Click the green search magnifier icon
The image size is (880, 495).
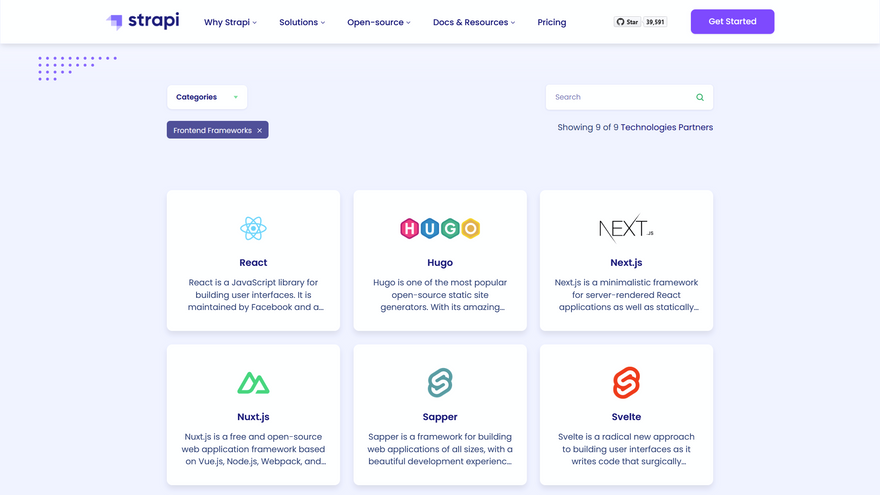pyautogui.click(x=700, y=97)
